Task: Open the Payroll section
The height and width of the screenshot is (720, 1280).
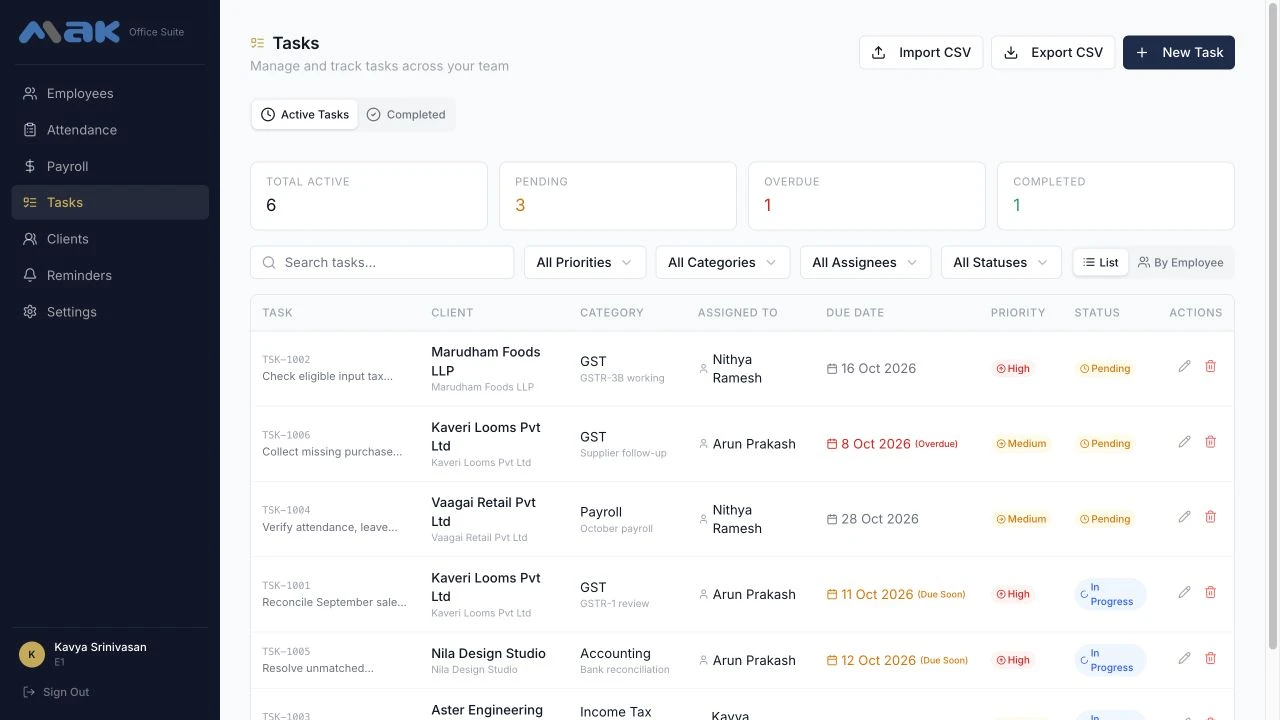Action: 110,166
